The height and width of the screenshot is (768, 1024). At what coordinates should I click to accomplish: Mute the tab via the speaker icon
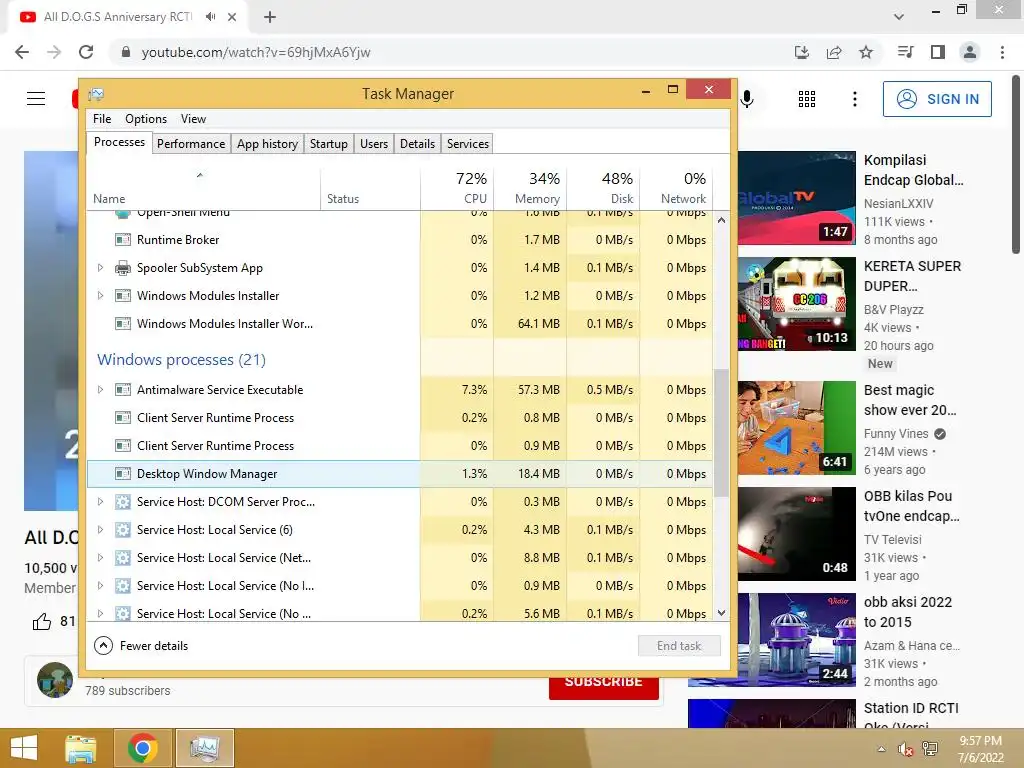click(210, 16)
